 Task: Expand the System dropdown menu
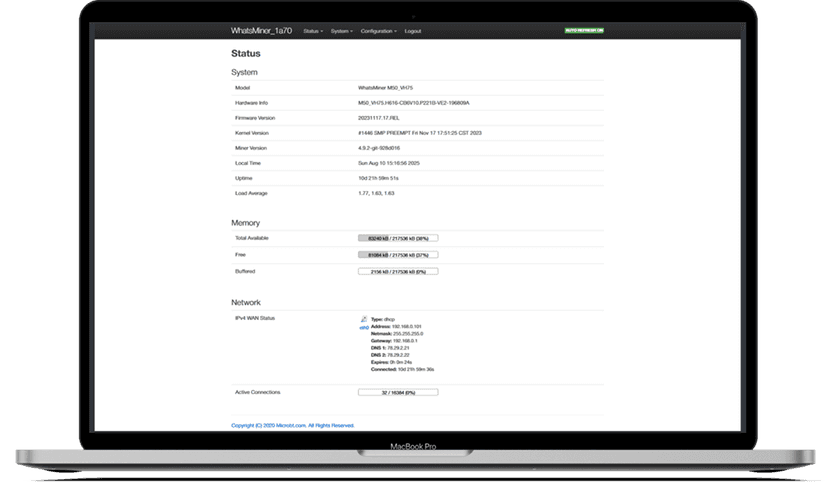[x=341, y=31]
